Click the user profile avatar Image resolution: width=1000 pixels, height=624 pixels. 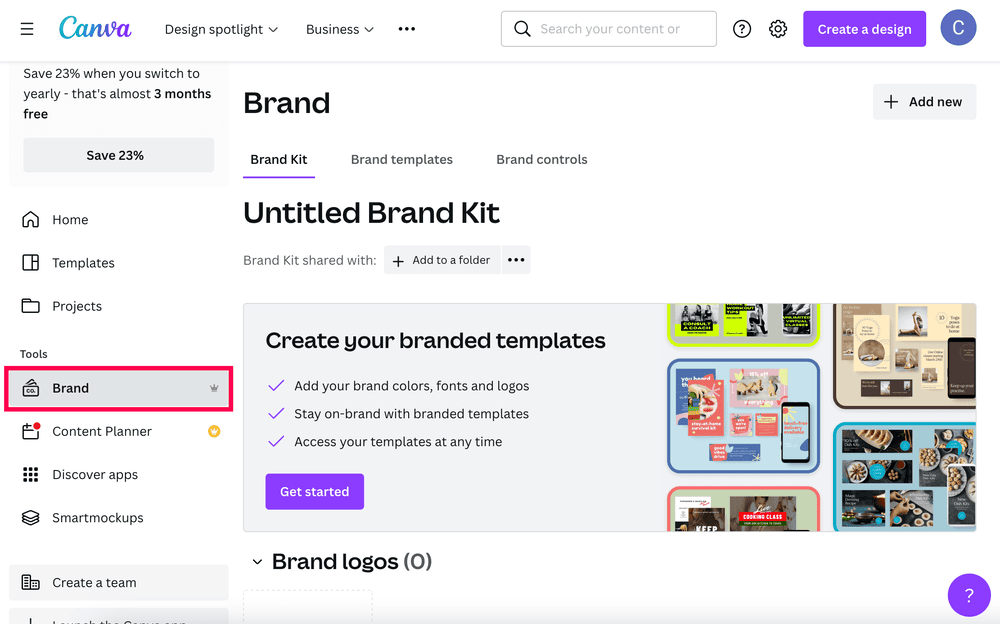958,29
